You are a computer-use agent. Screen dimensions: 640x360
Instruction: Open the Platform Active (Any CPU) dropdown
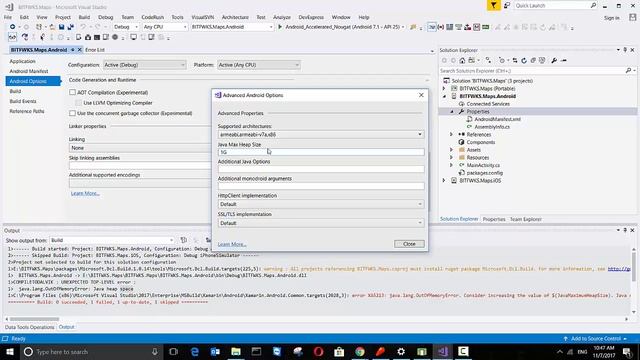pos(259,65)
